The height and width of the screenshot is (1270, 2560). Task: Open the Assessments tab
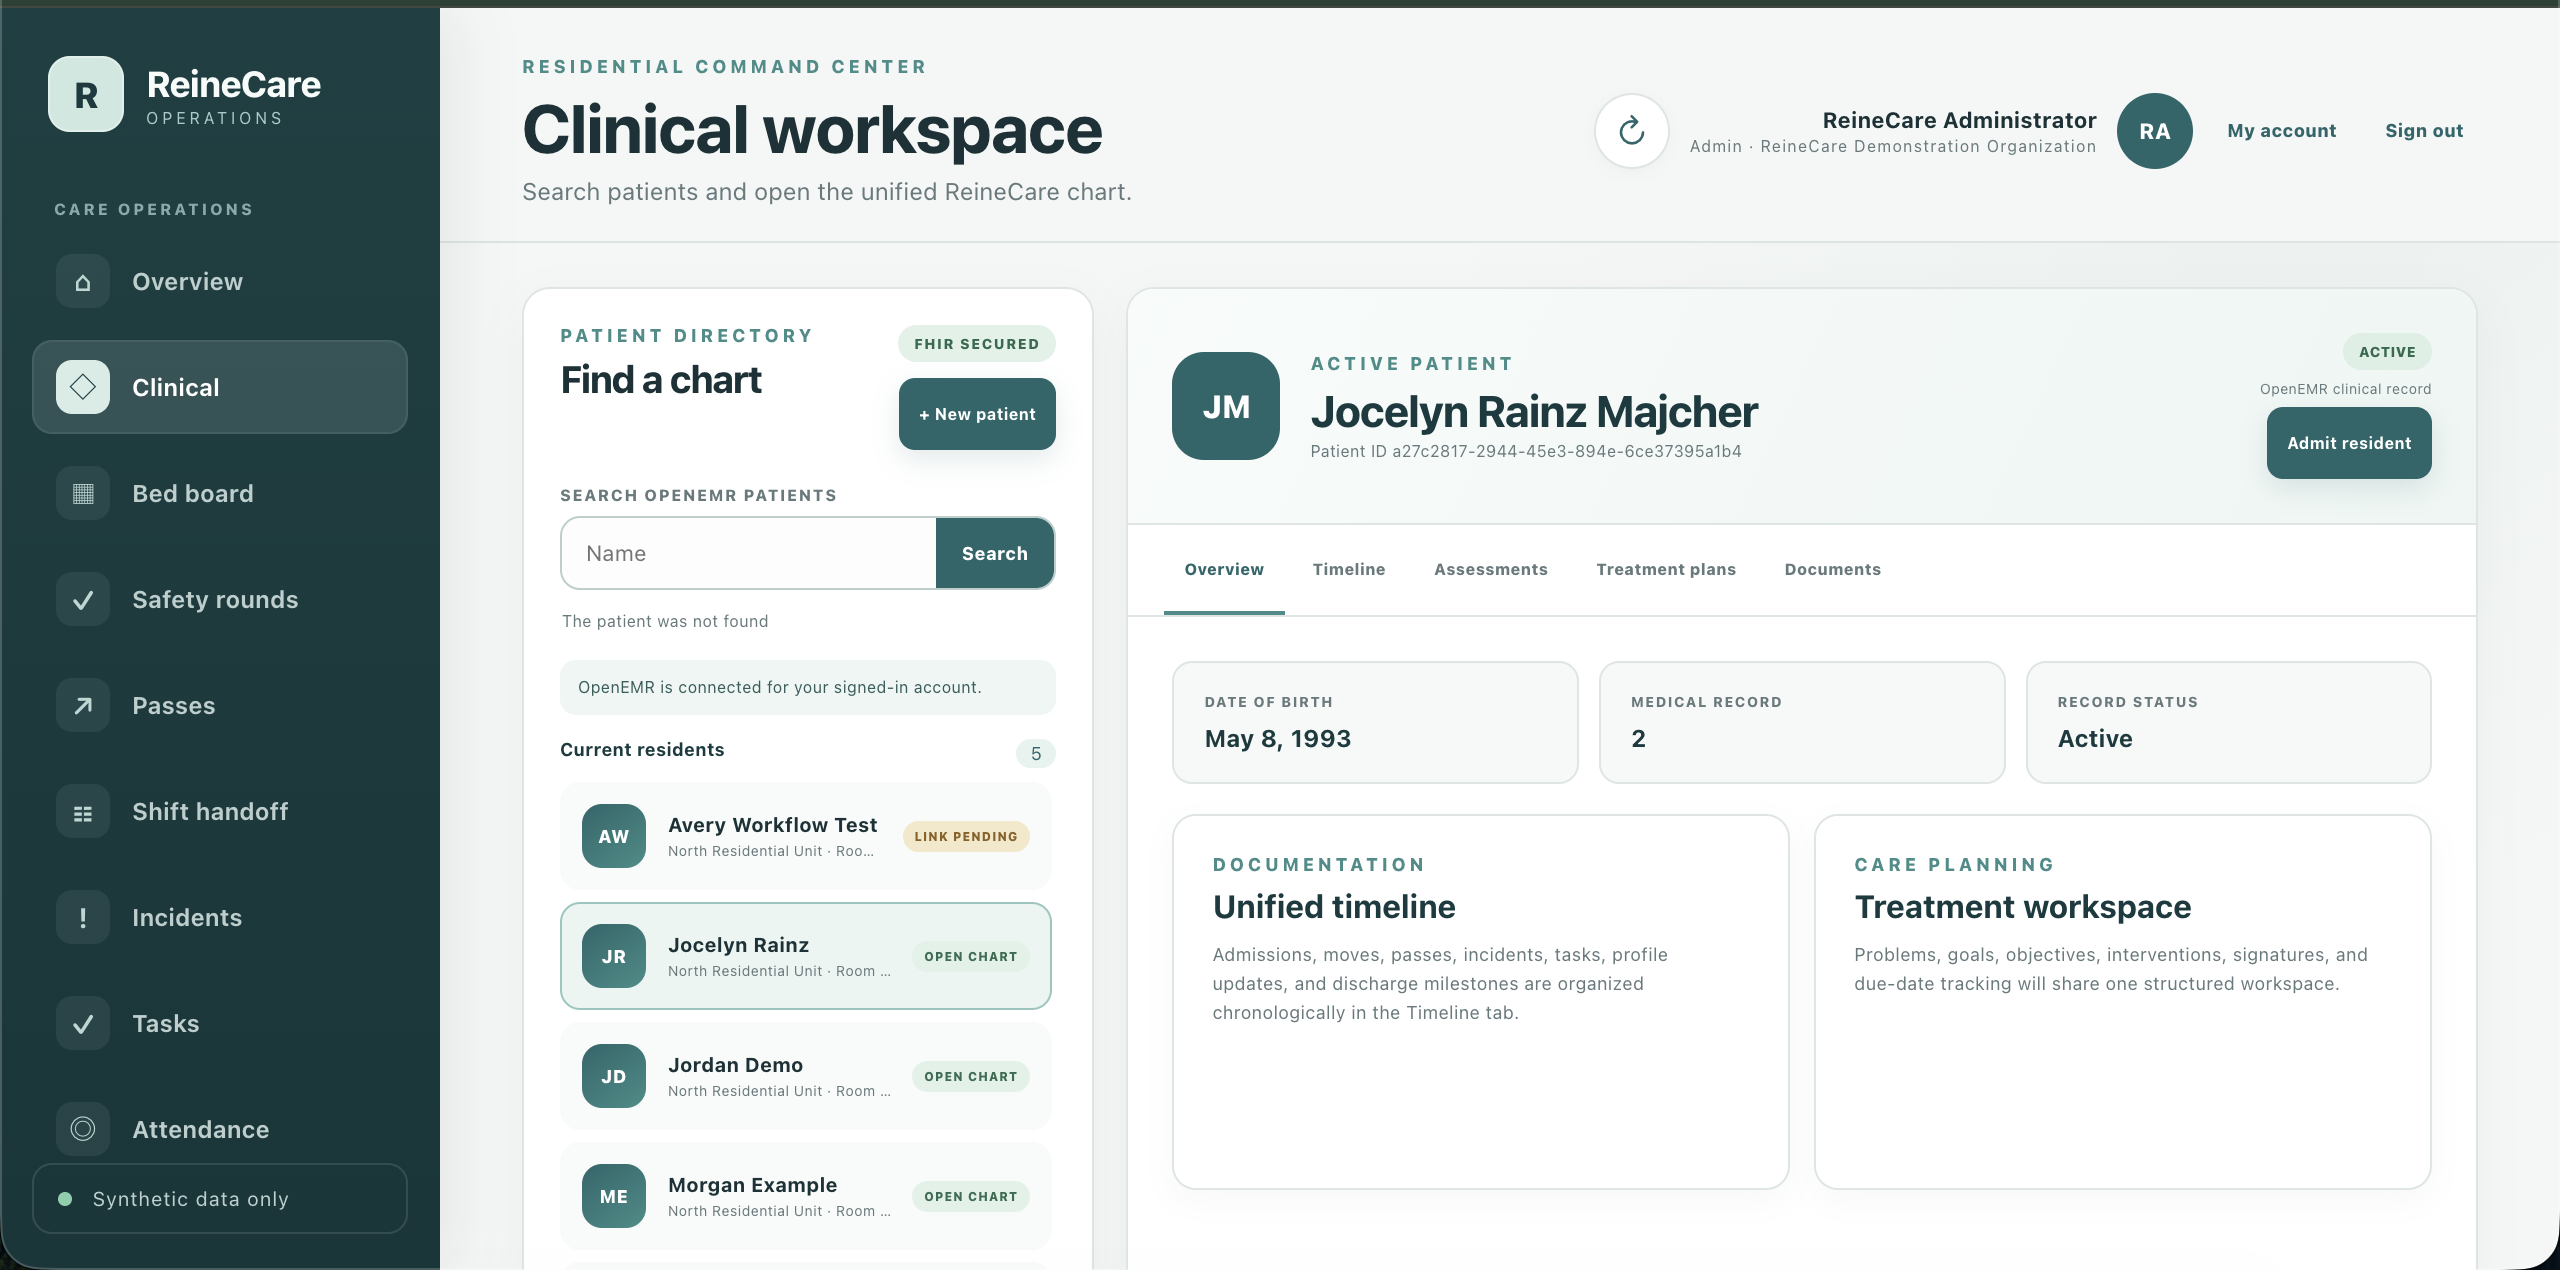1491,569
